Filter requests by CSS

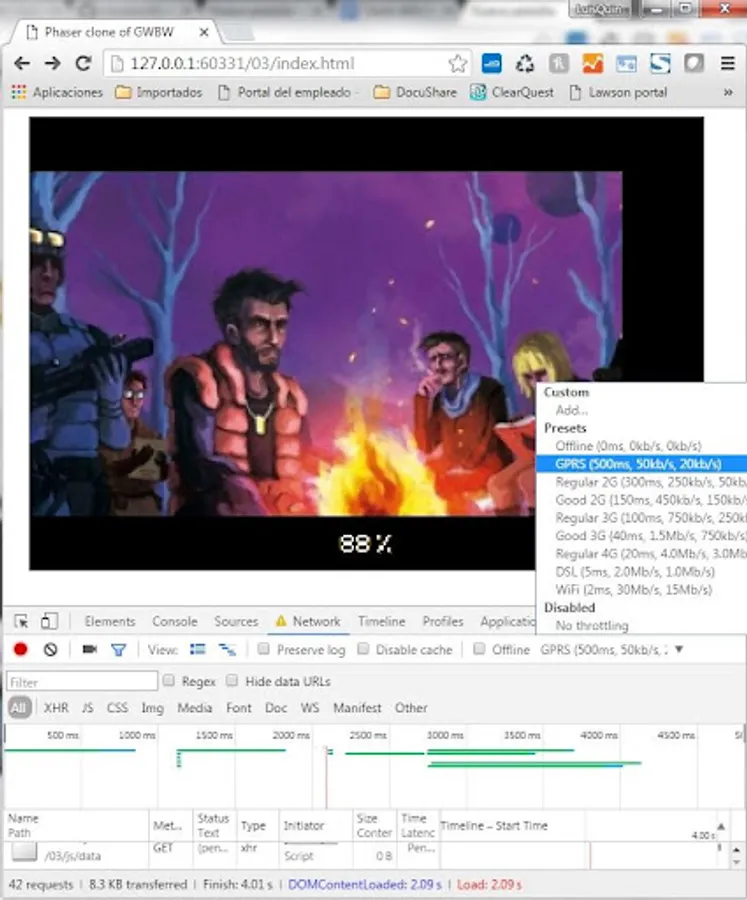(x=117, y=708)
